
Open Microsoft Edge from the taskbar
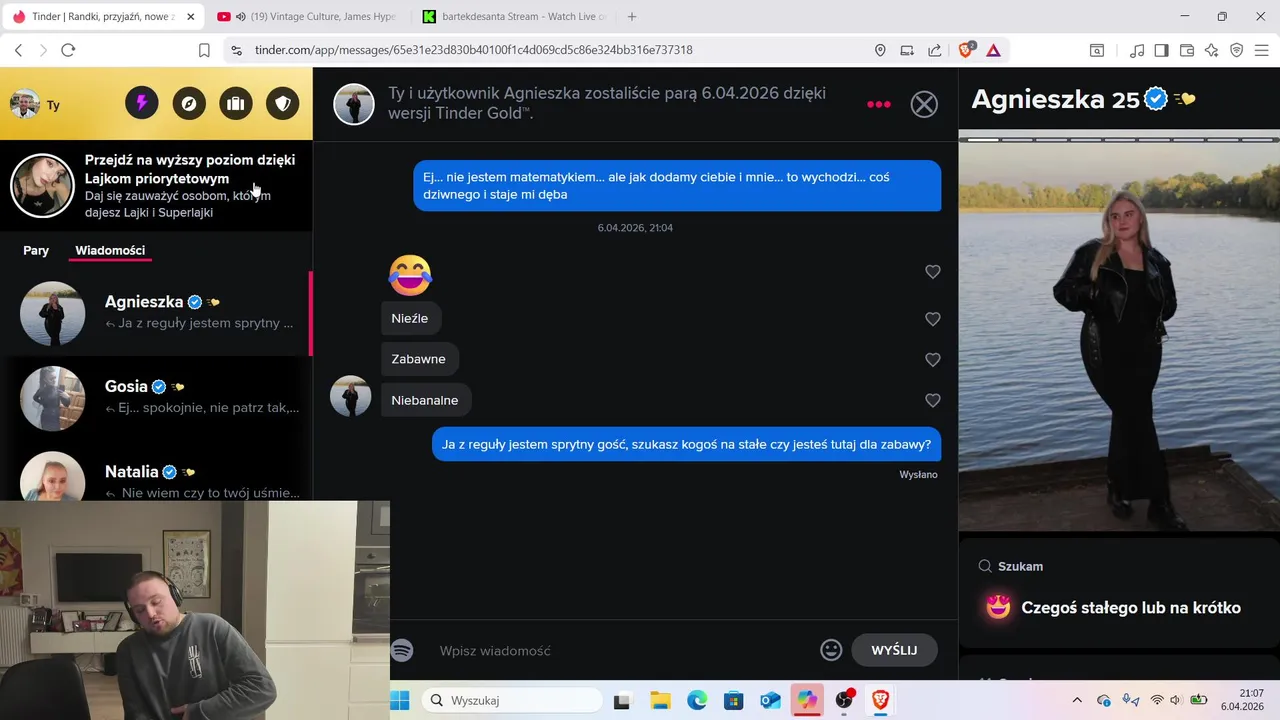click(x=697, y=701)
